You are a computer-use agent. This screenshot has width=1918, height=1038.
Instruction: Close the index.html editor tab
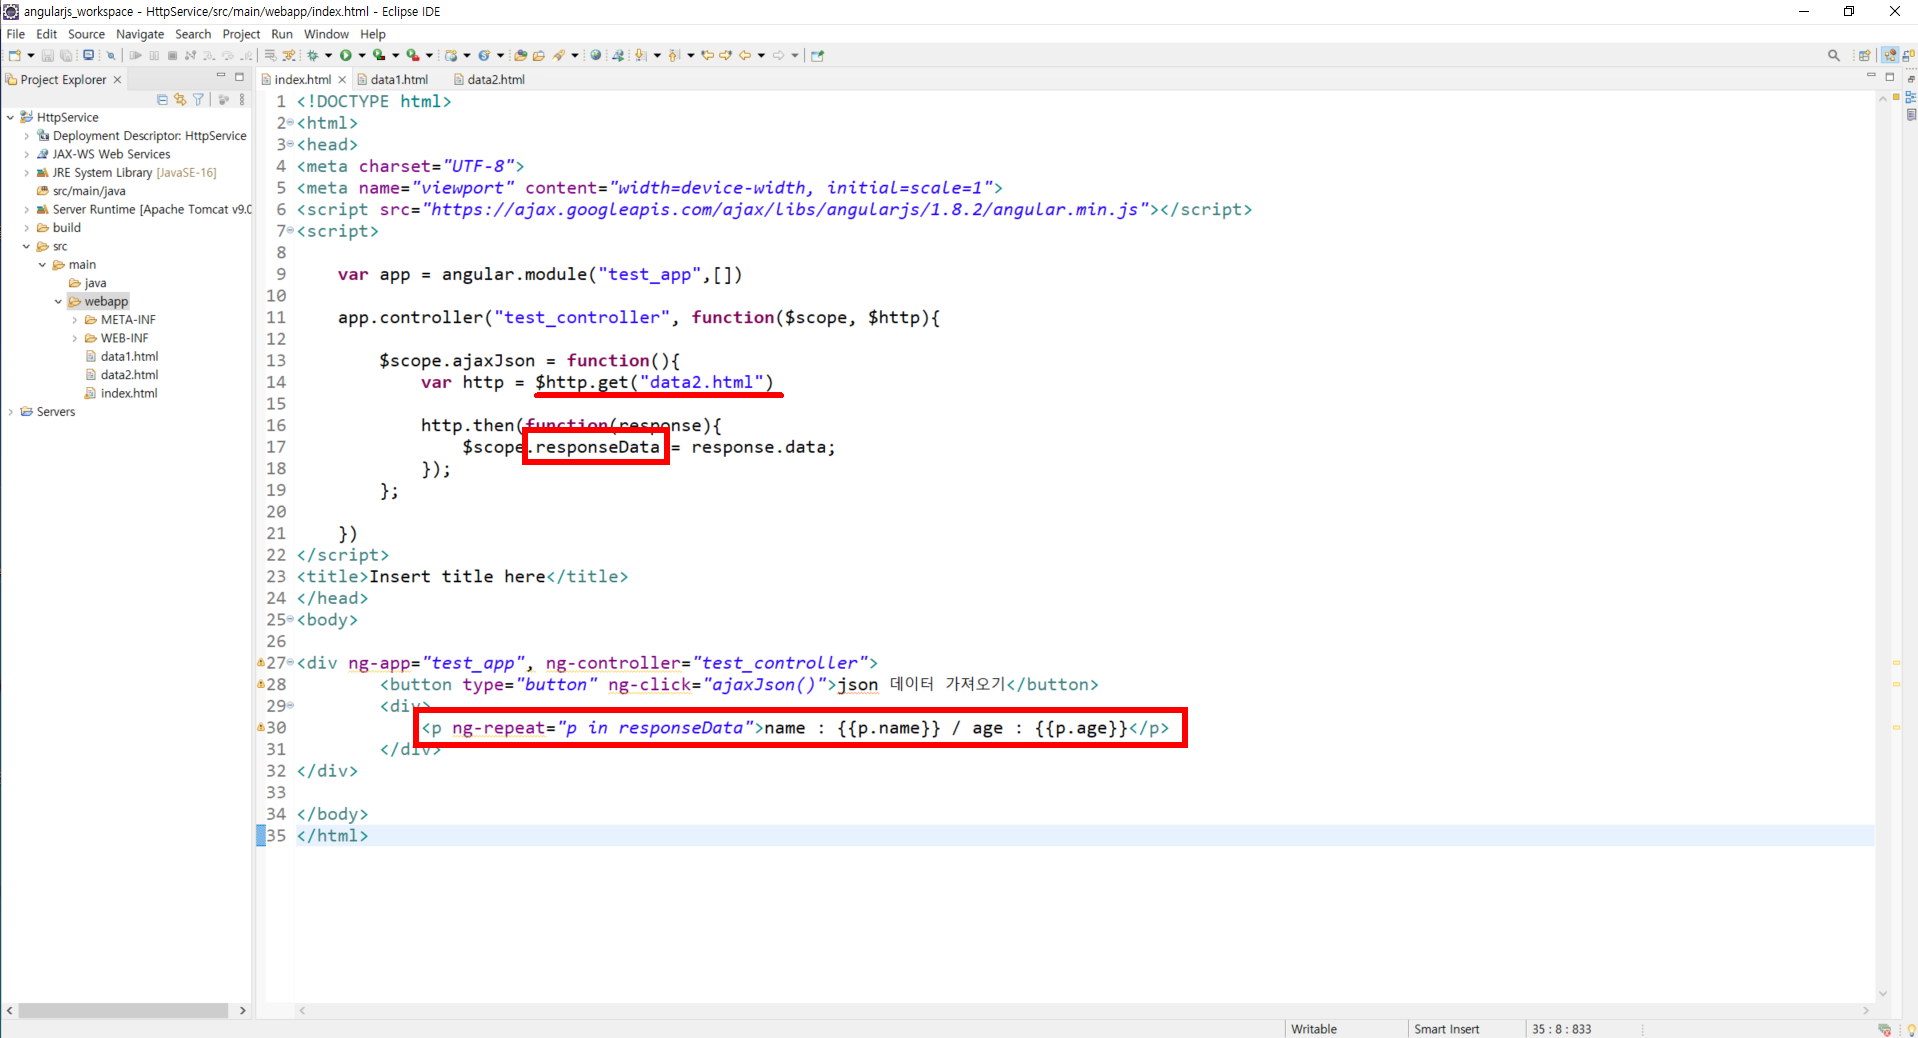pos(342,80)
